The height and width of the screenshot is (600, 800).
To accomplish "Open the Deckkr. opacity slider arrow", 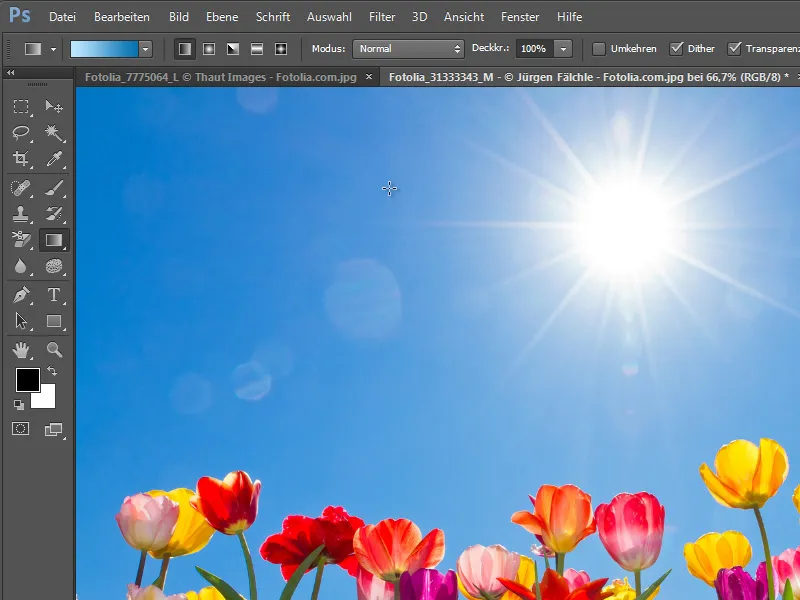I will pos(563,49).
